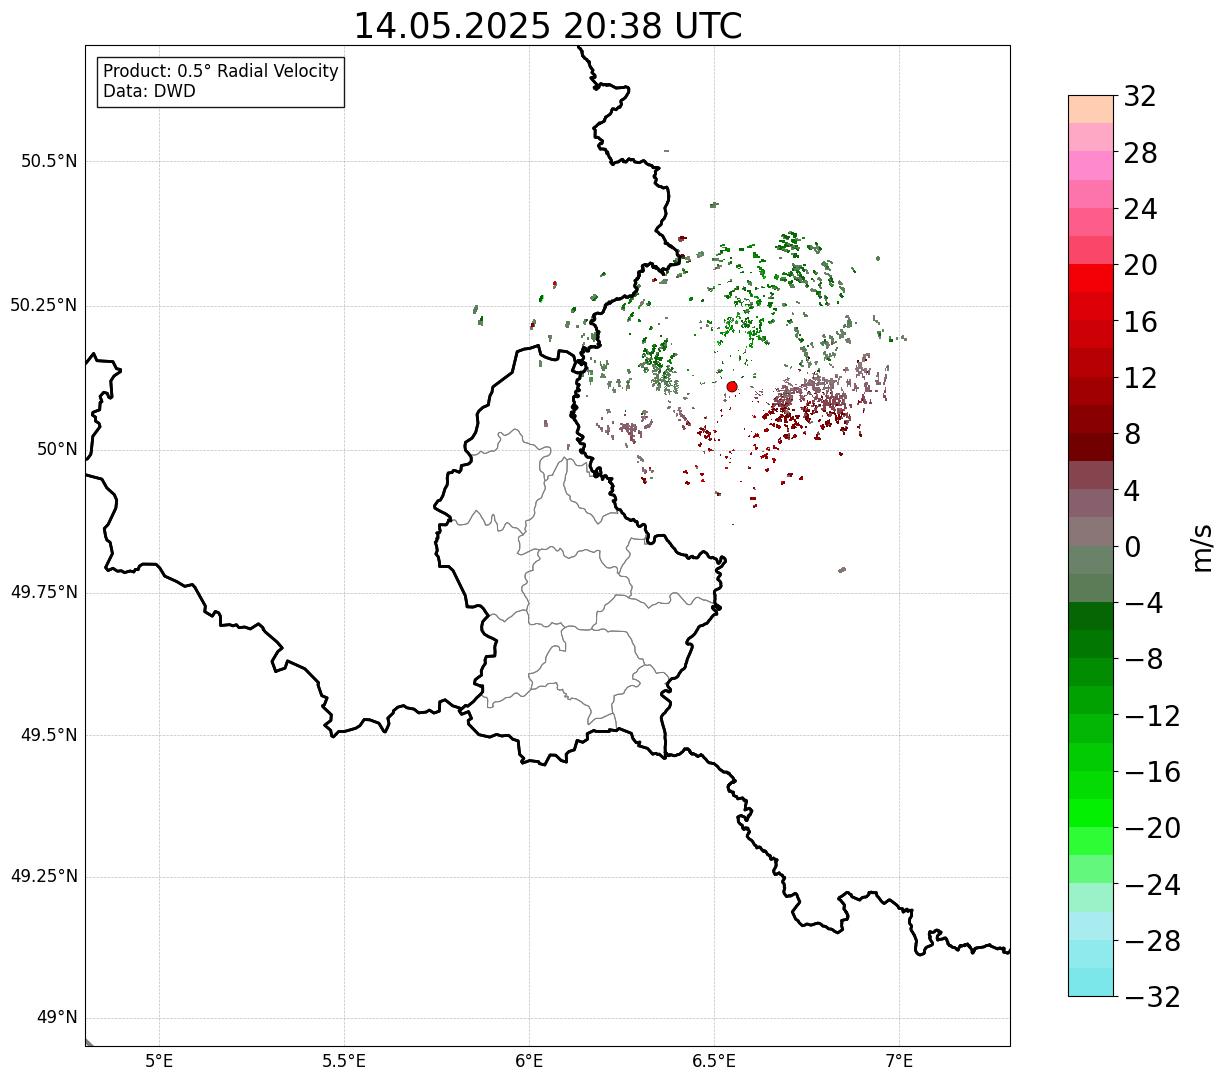Click the dark green colorbar band below −4

coord(1091,617)
